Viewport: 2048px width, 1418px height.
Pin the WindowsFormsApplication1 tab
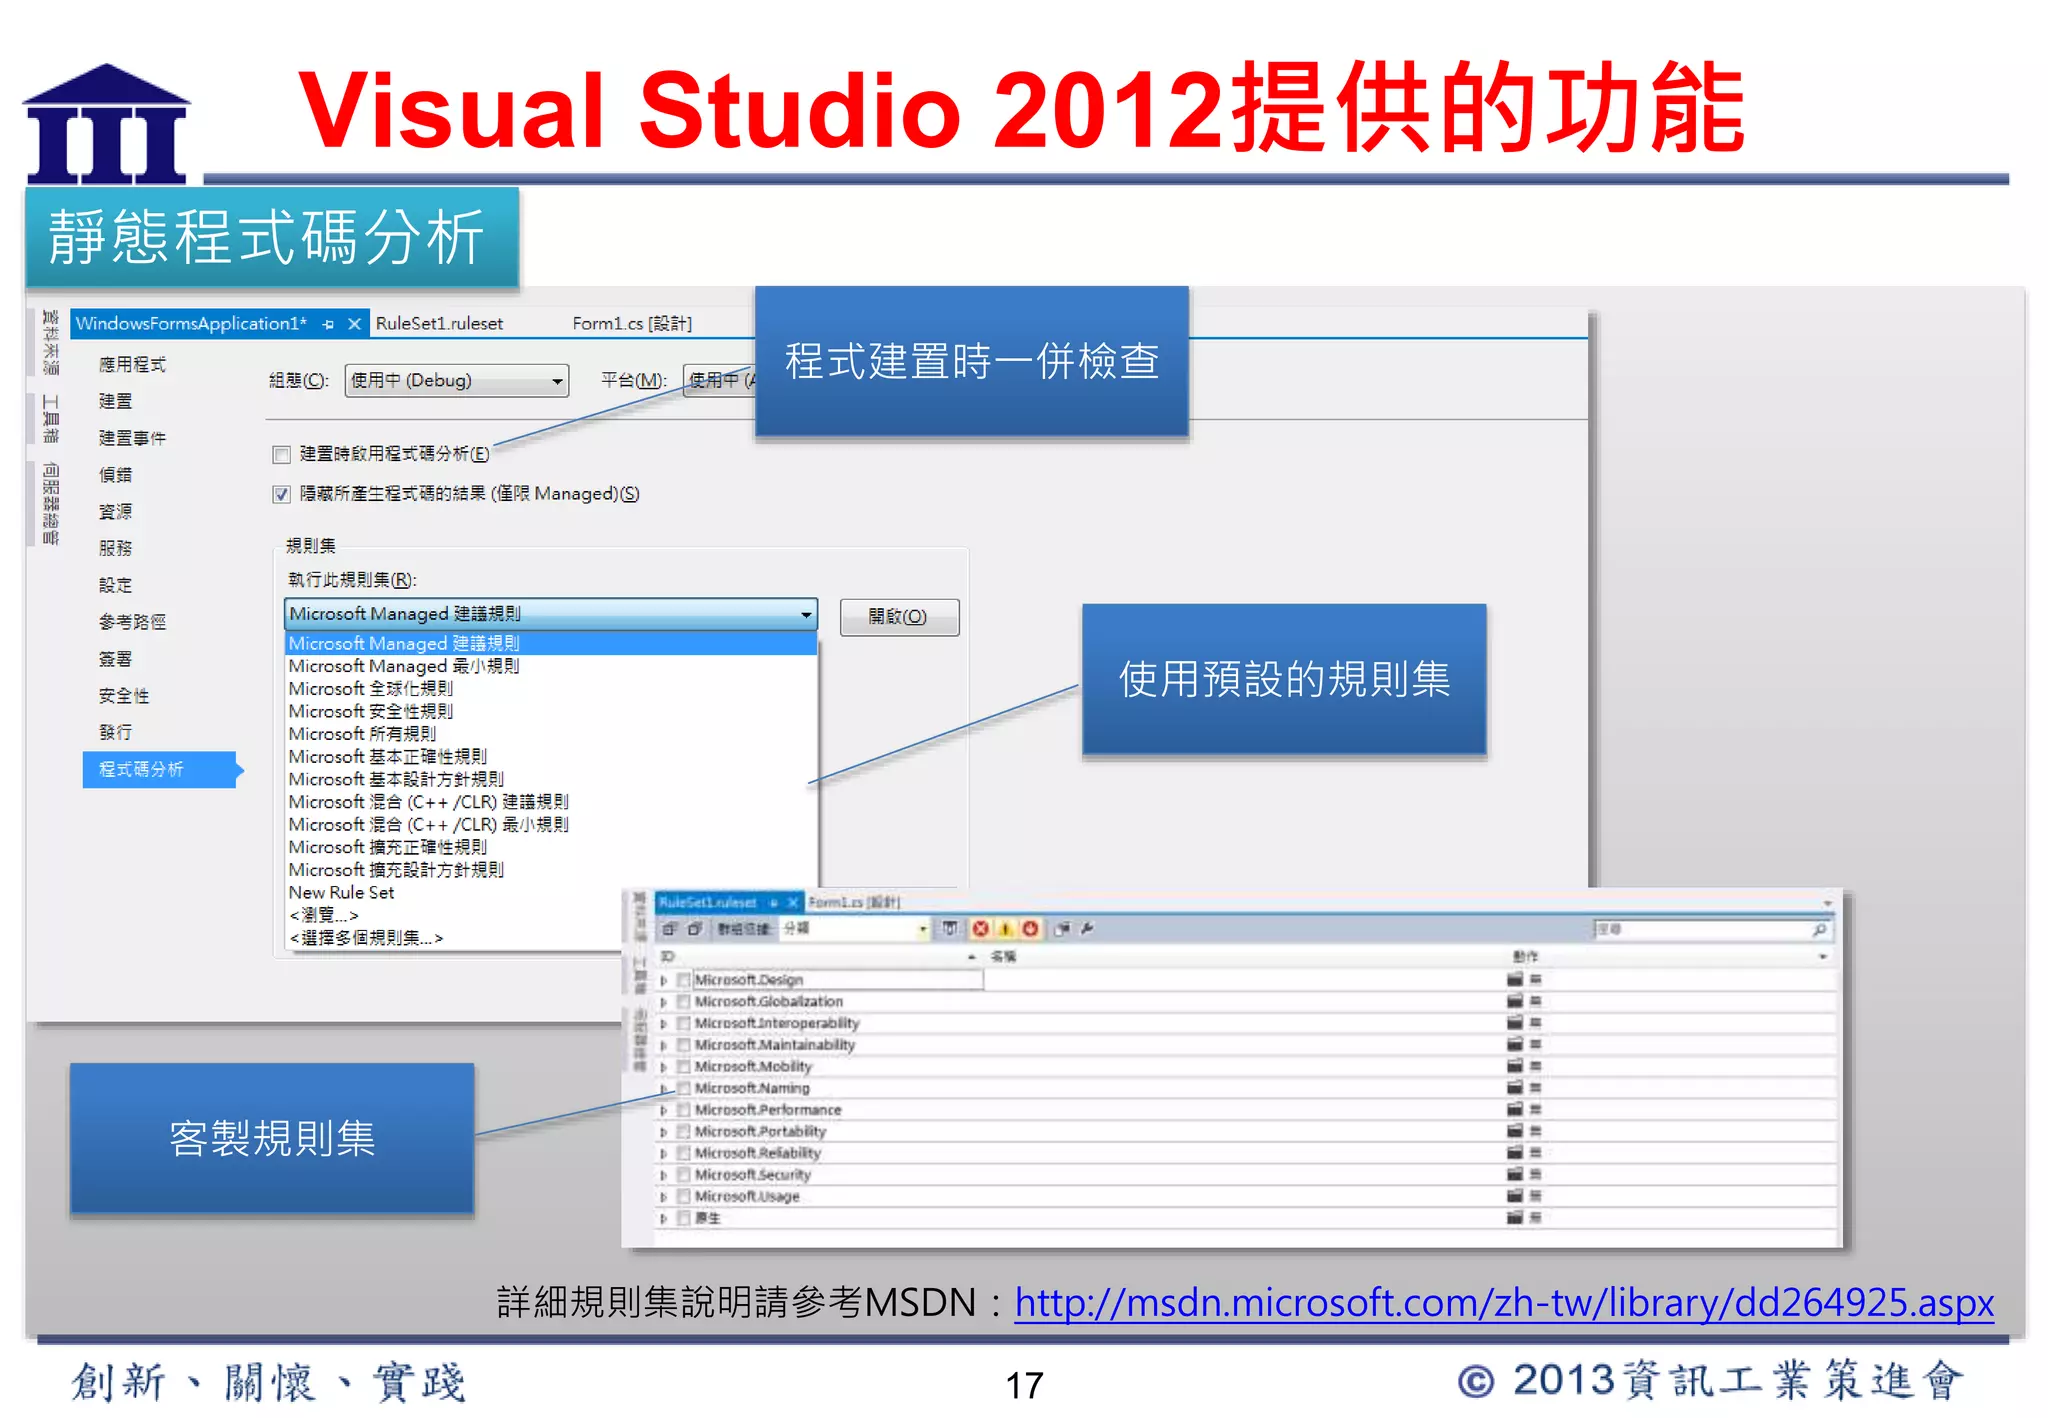point(328,324)
